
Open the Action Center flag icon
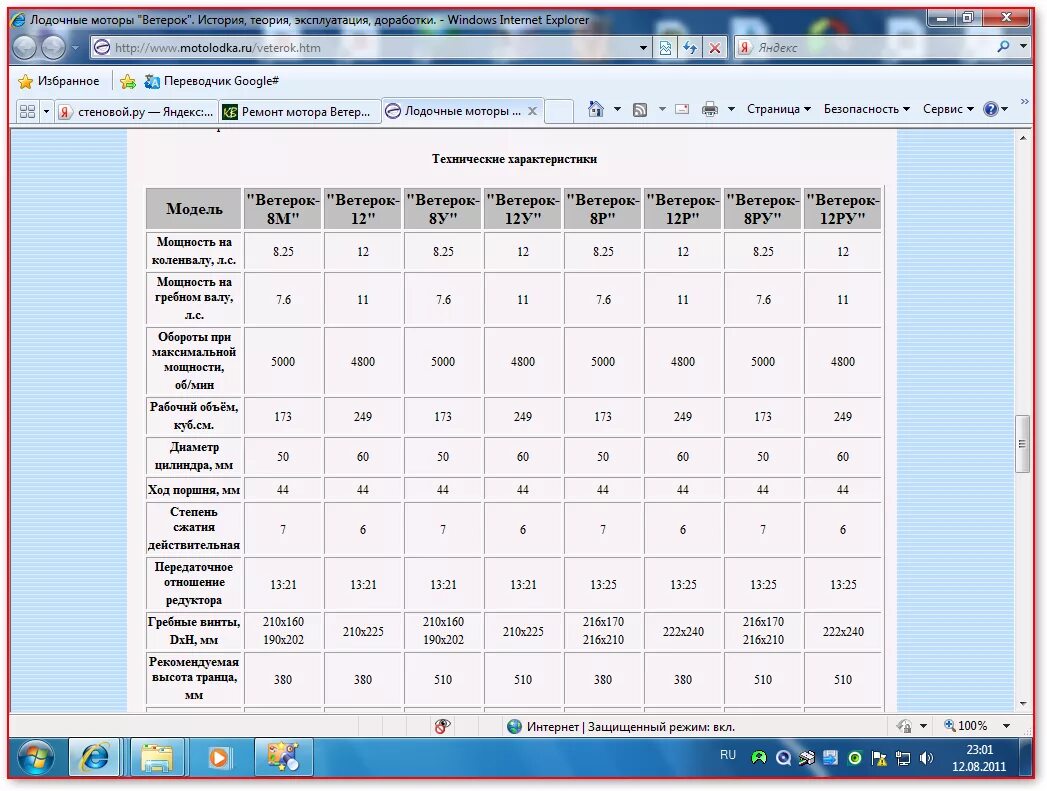(879, 758)
